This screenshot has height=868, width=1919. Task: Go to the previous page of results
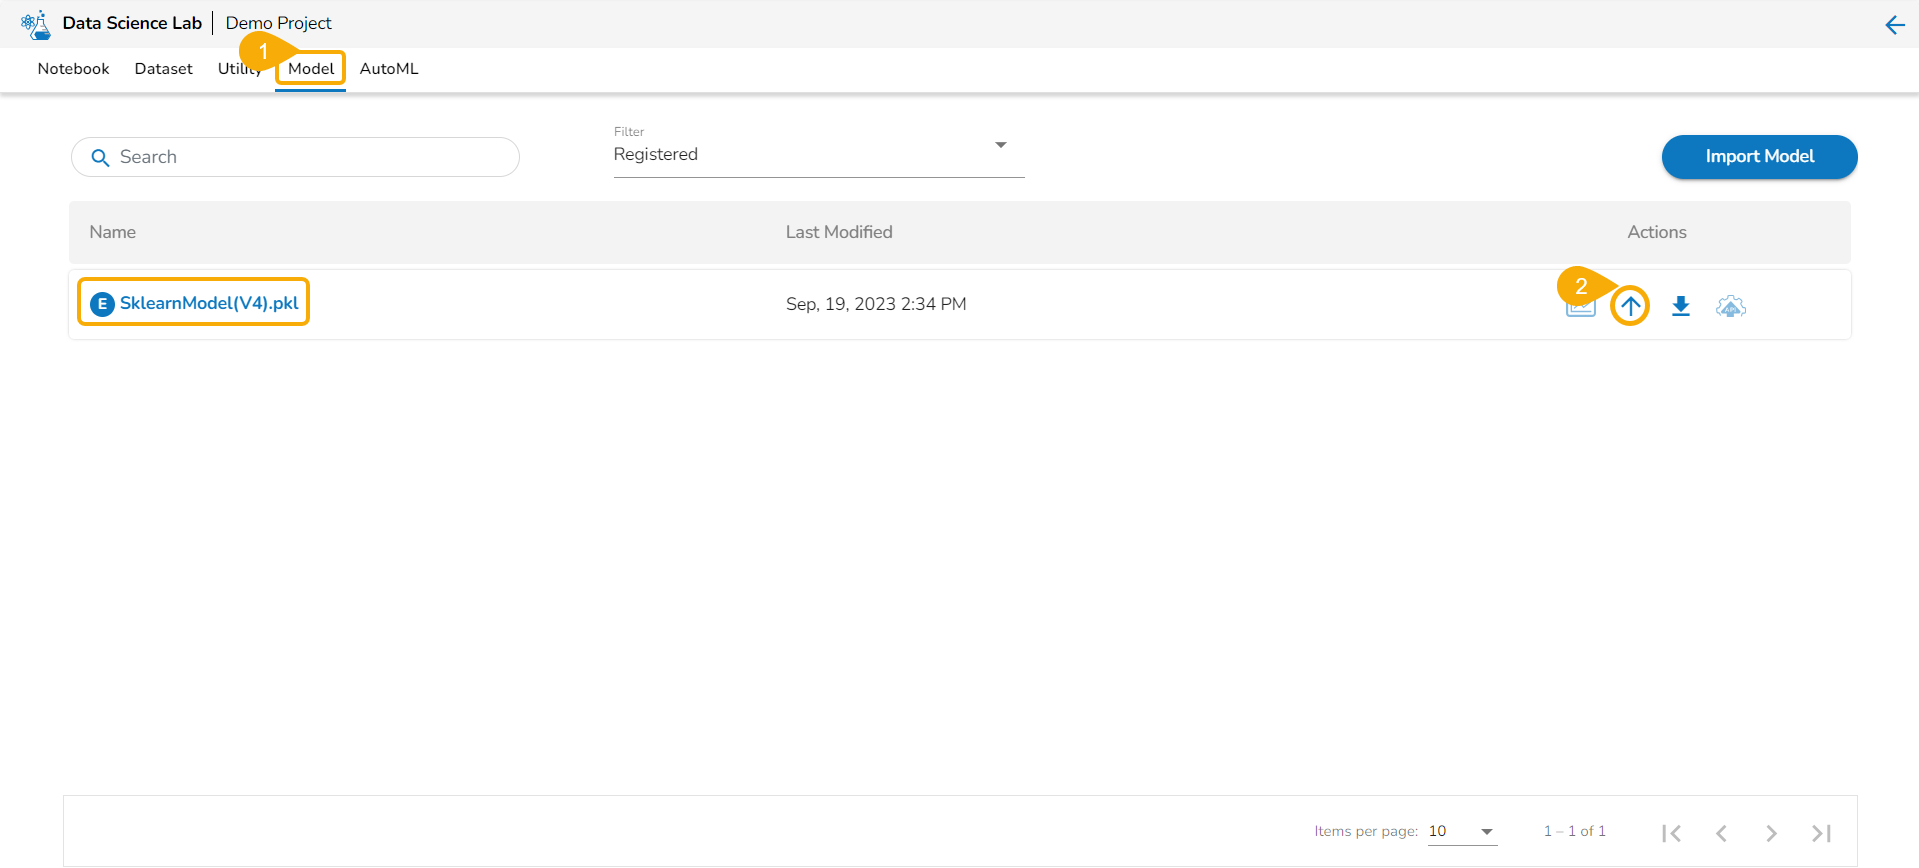coord(1721,833)
